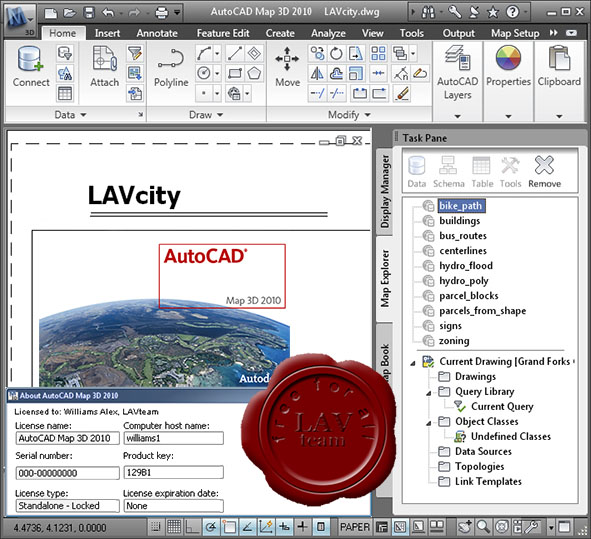
Task: Toggle ortho mode in status bar
Action: 192,527
